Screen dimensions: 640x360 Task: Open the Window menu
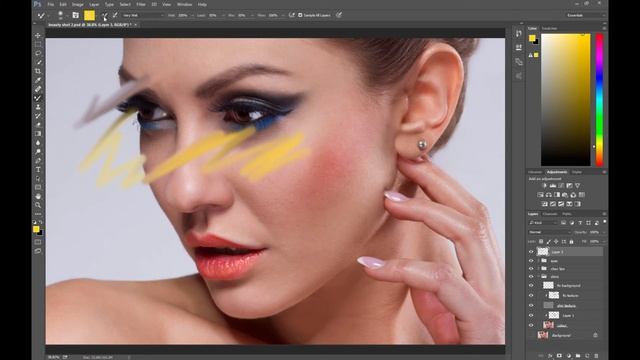point(184,4)
